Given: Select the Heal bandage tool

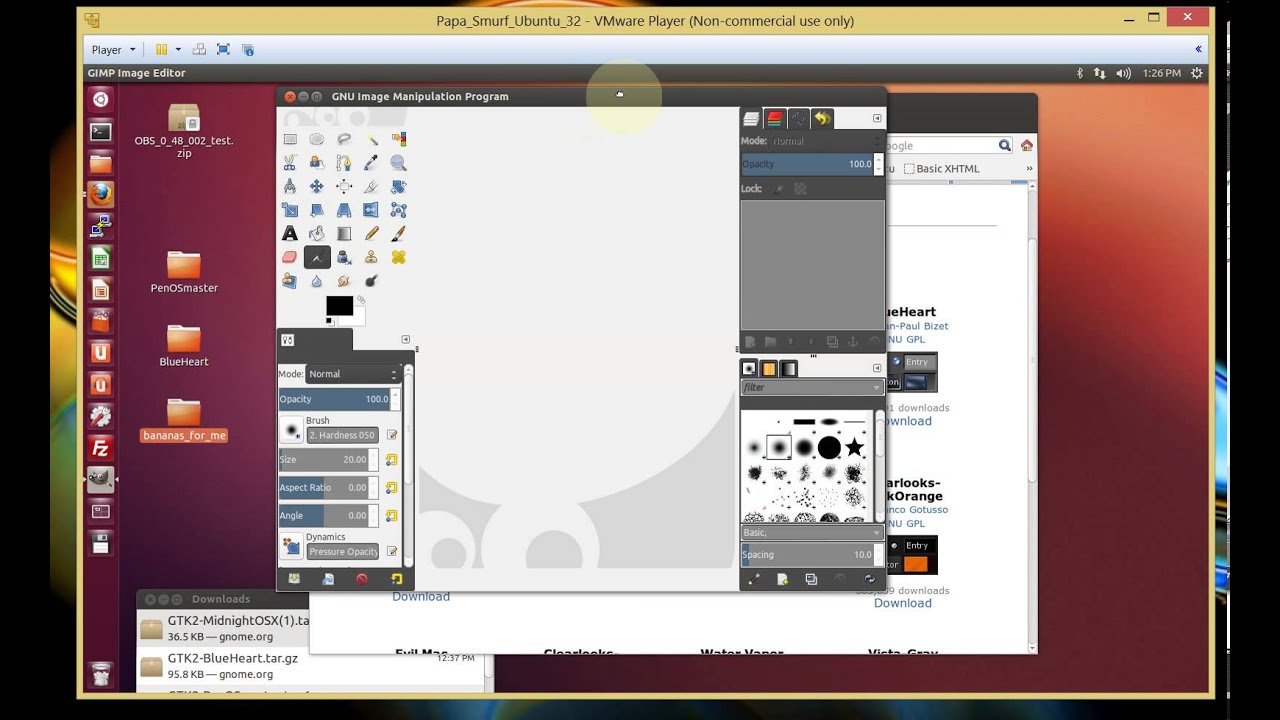Looking at the screenshot, I should [x=398, y=257].
